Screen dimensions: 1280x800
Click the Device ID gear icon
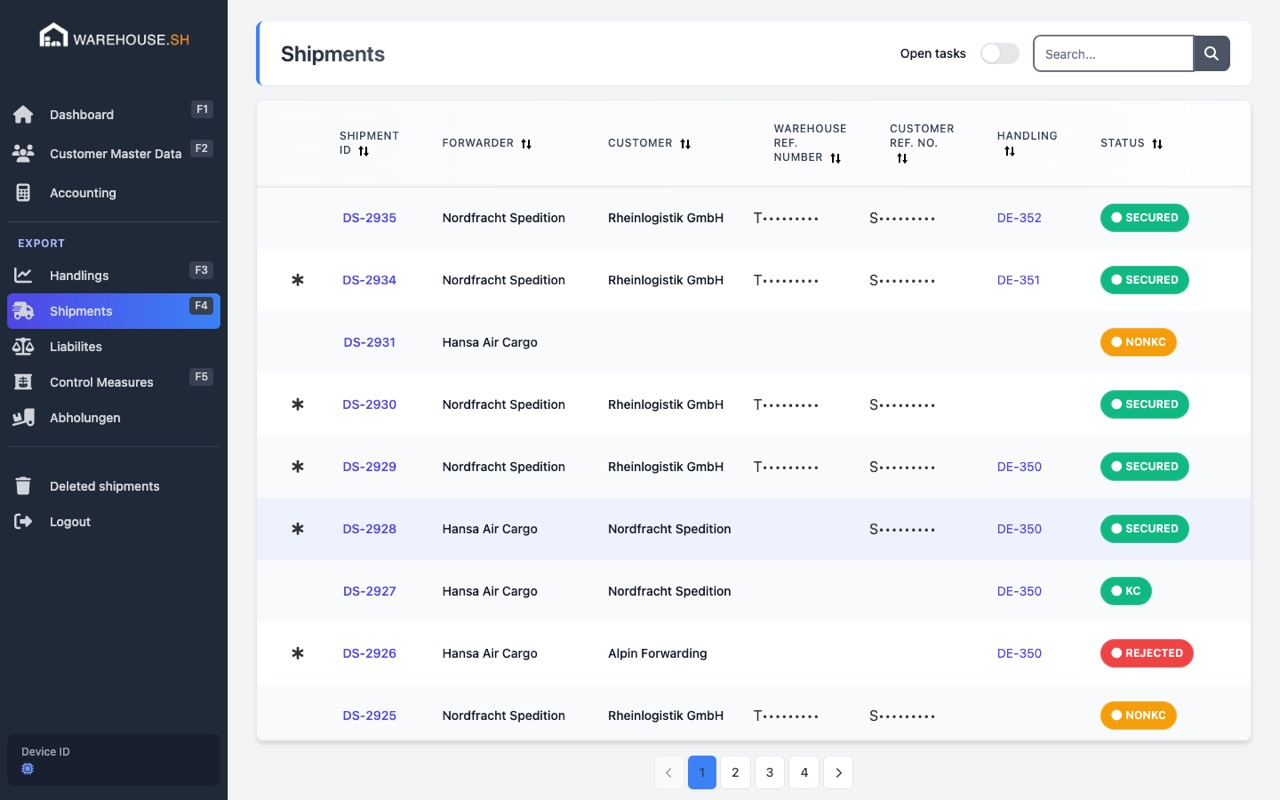pos(28,769)
